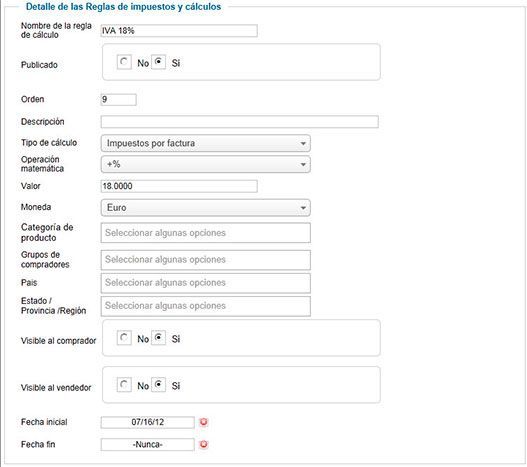Open the Moneda dropdown showing Euro
The height and width of the screenshot is (467, 527).
pyautogui.click(x=206, y=208)
